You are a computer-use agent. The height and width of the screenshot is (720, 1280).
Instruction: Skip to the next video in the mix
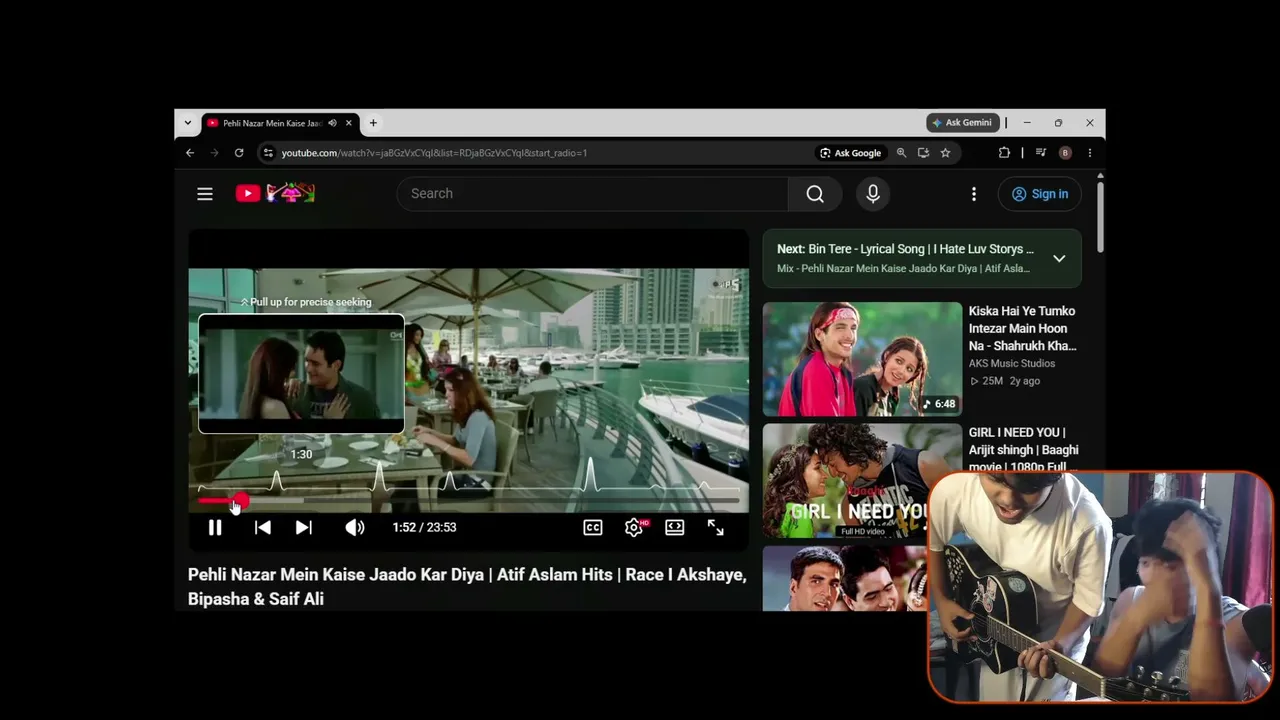click(x=304, y=527)
